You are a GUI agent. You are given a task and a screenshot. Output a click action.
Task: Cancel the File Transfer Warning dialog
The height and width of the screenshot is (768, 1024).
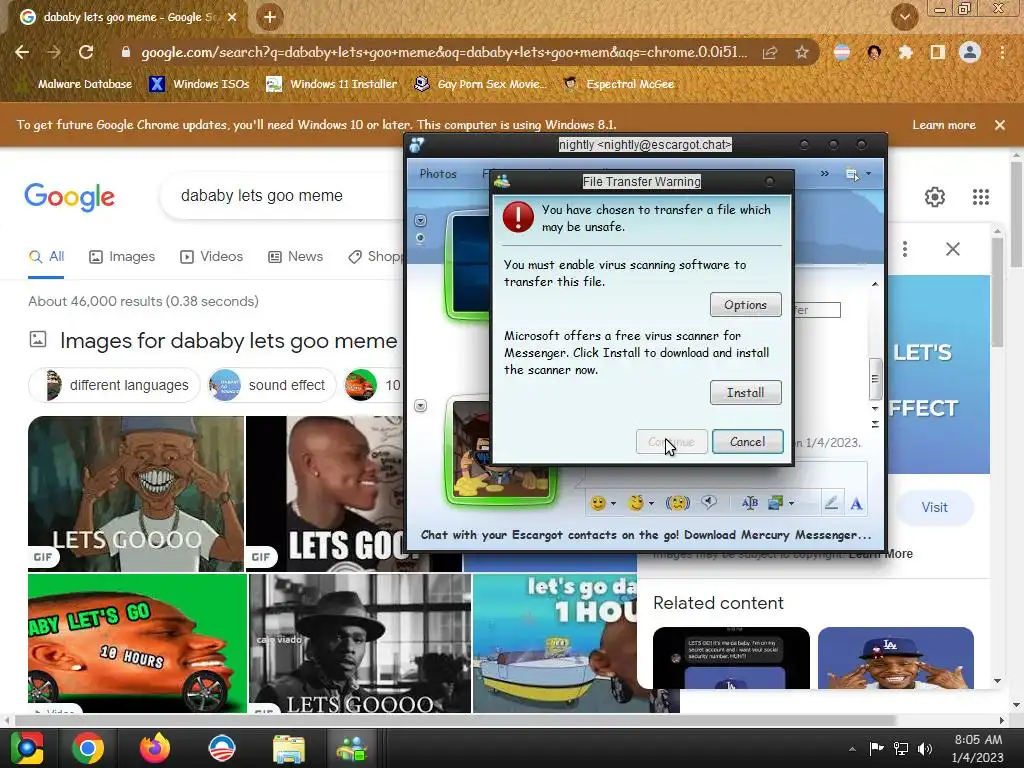(x=747, y=442)
